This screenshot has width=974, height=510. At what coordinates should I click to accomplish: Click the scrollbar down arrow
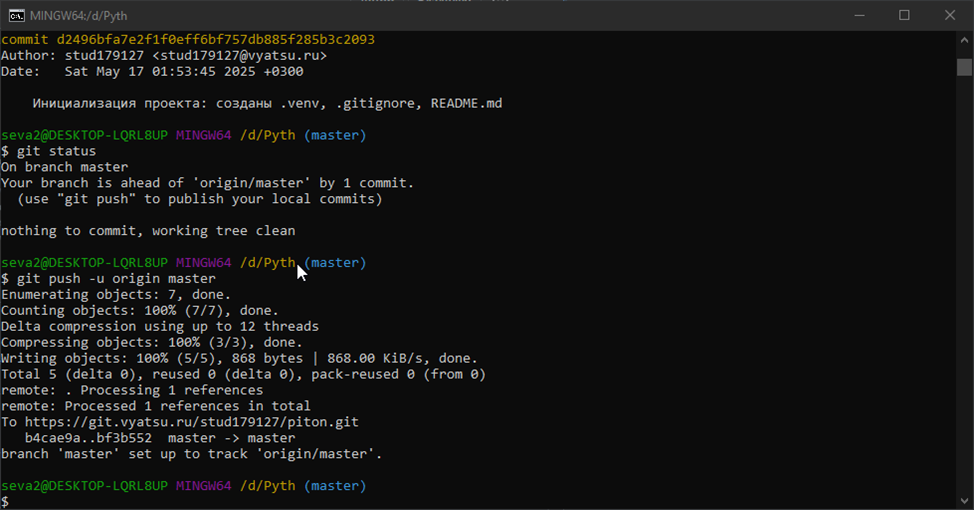click(964, 500)
